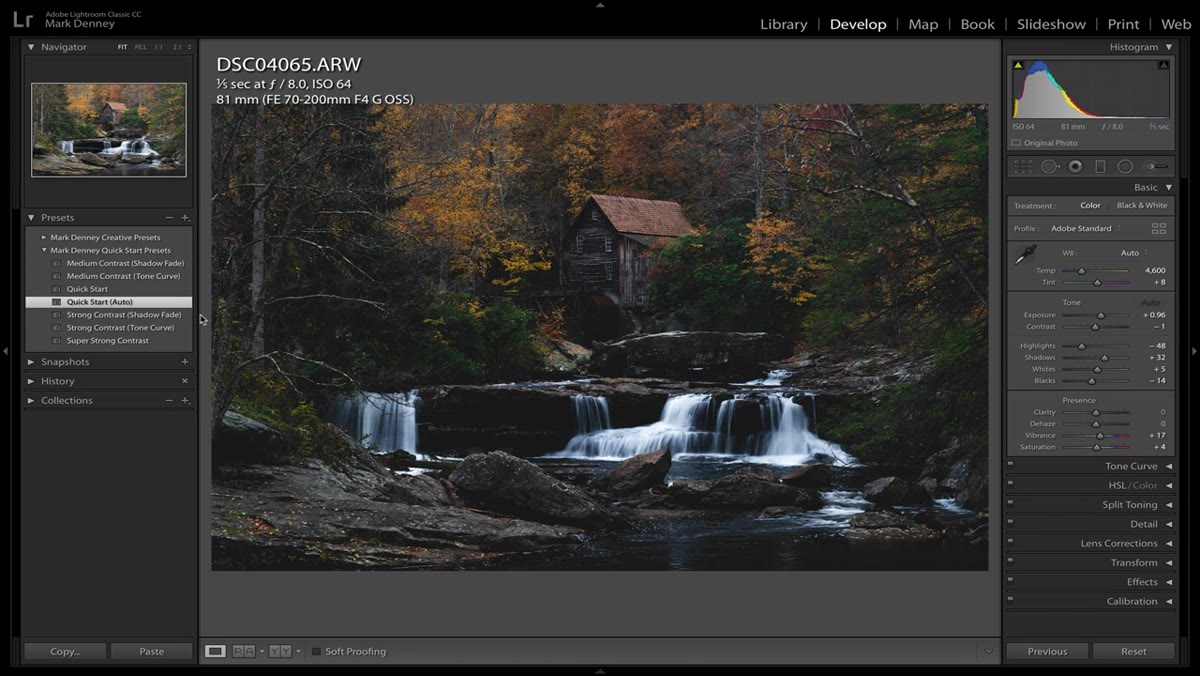Click Auto tone button
The width and height of the screenshot is (1200, 676).
(1150, 302)
